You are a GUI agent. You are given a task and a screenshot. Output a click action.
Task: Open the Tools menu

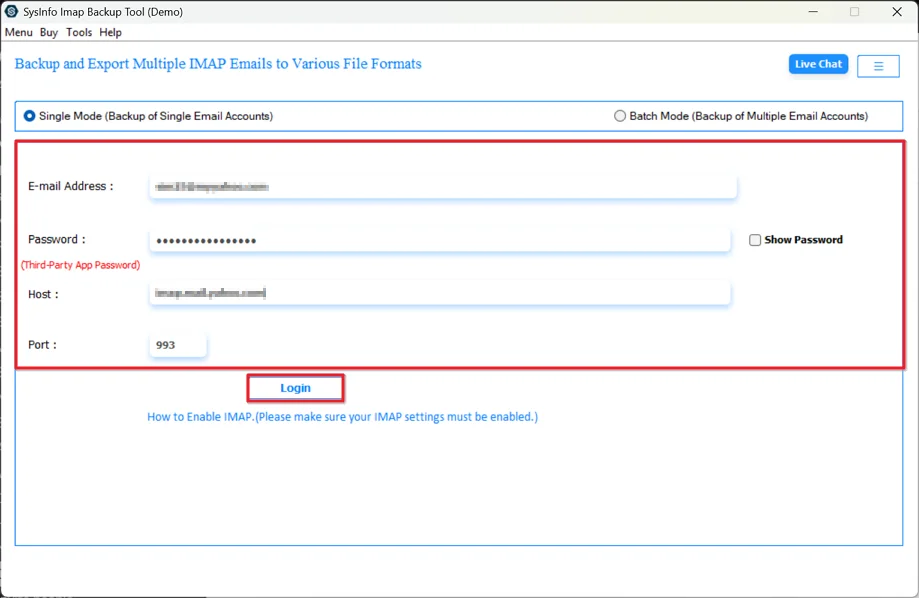[79, 32]
